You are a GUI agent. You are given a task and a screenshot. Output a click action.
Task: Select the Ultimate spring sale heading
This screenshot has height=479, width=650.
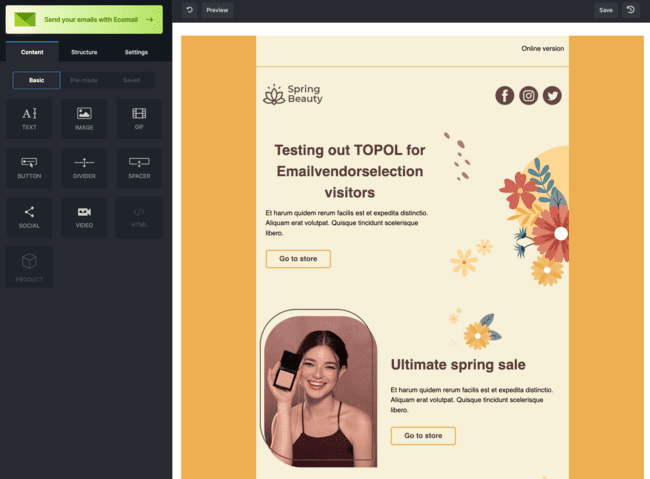pos(458,365)
